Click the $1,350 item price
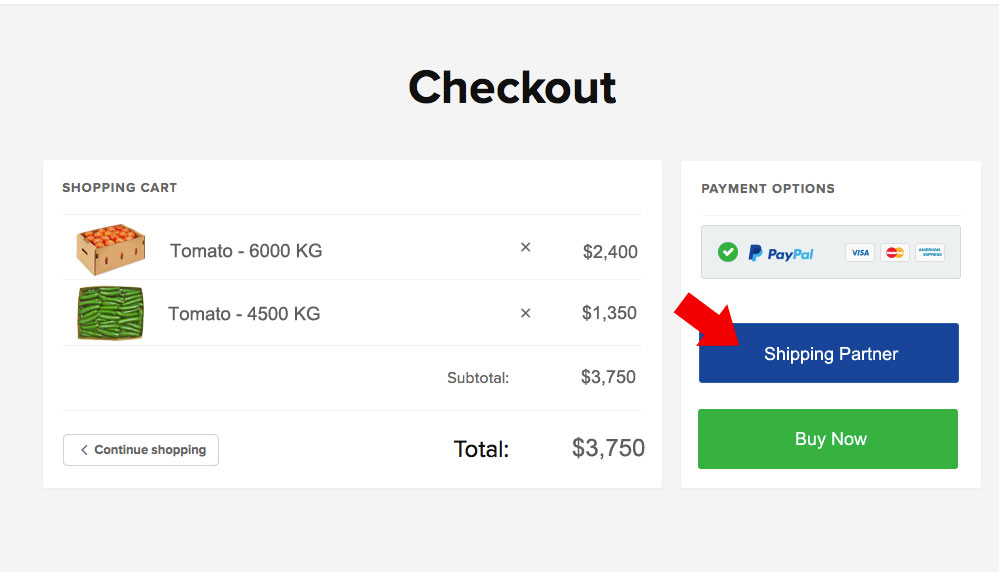999x572 pixels. pyautogui.click(x=609, y=313)
